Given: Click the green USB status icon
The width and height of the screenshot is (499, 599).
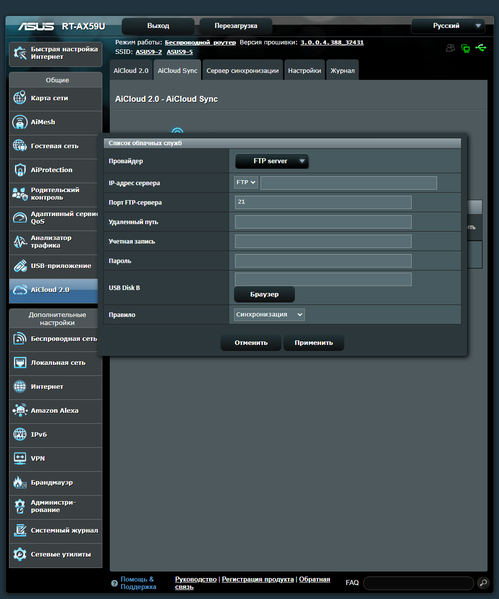Looking at the screenshot, I should (x=481, y=48).
